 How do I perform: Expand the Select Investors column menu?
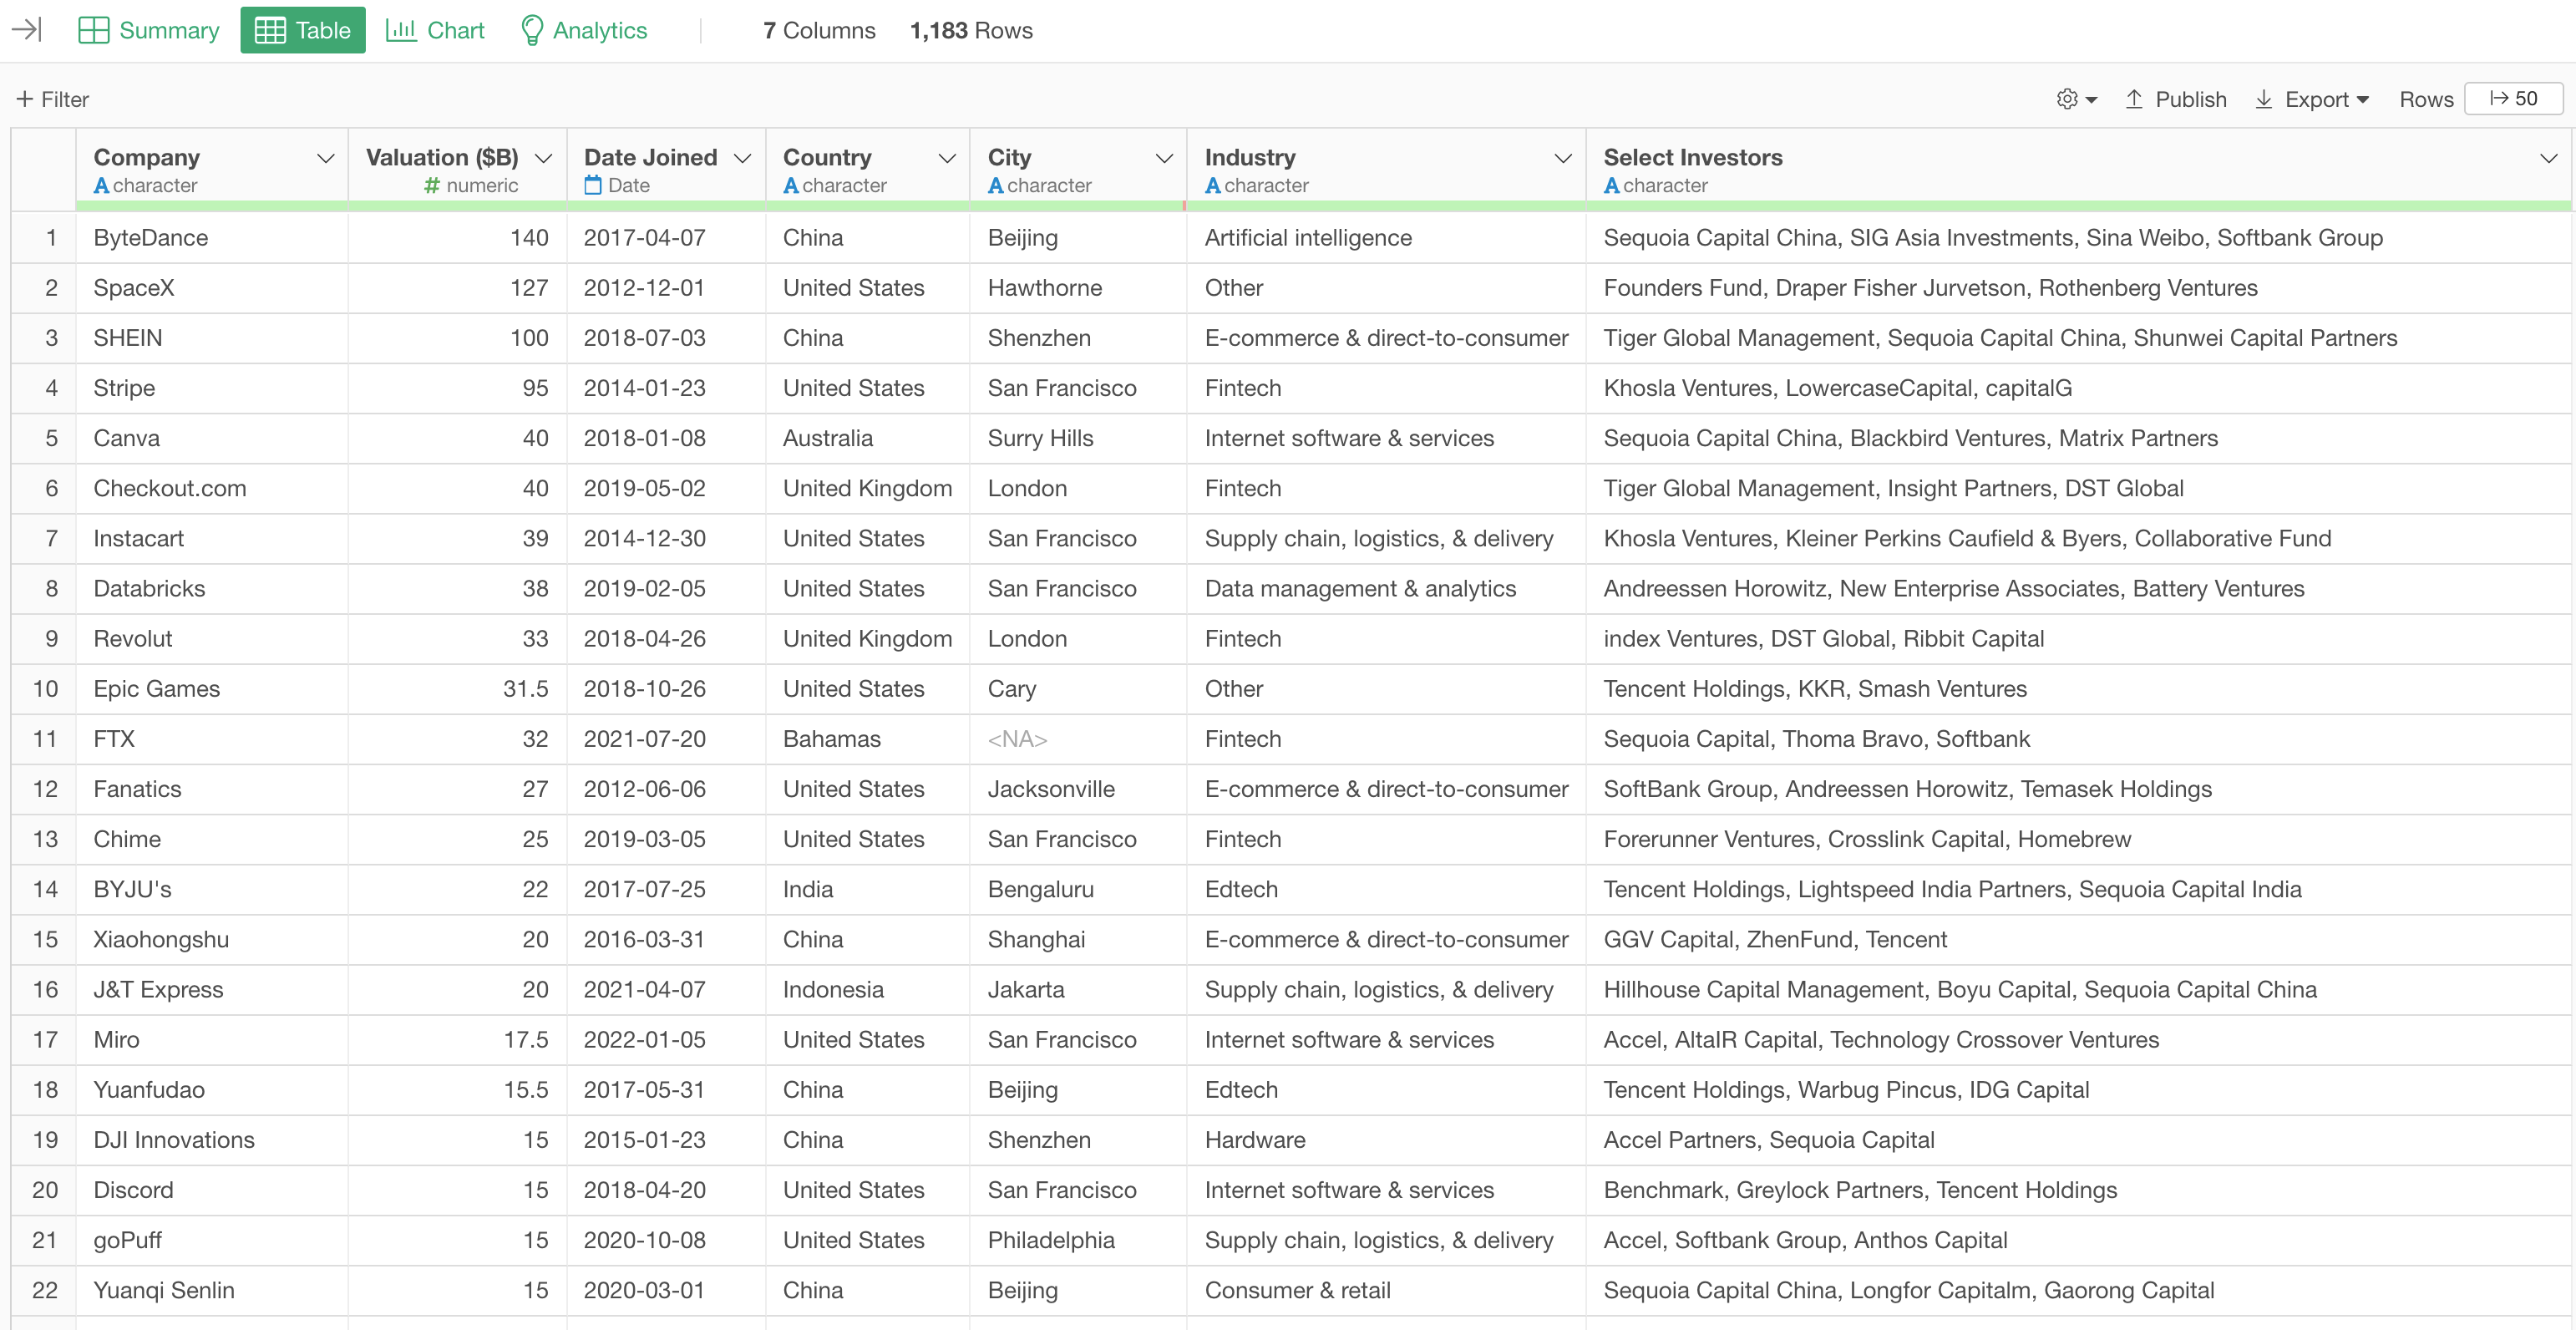pyautogui.click(x=2549, y=158)
